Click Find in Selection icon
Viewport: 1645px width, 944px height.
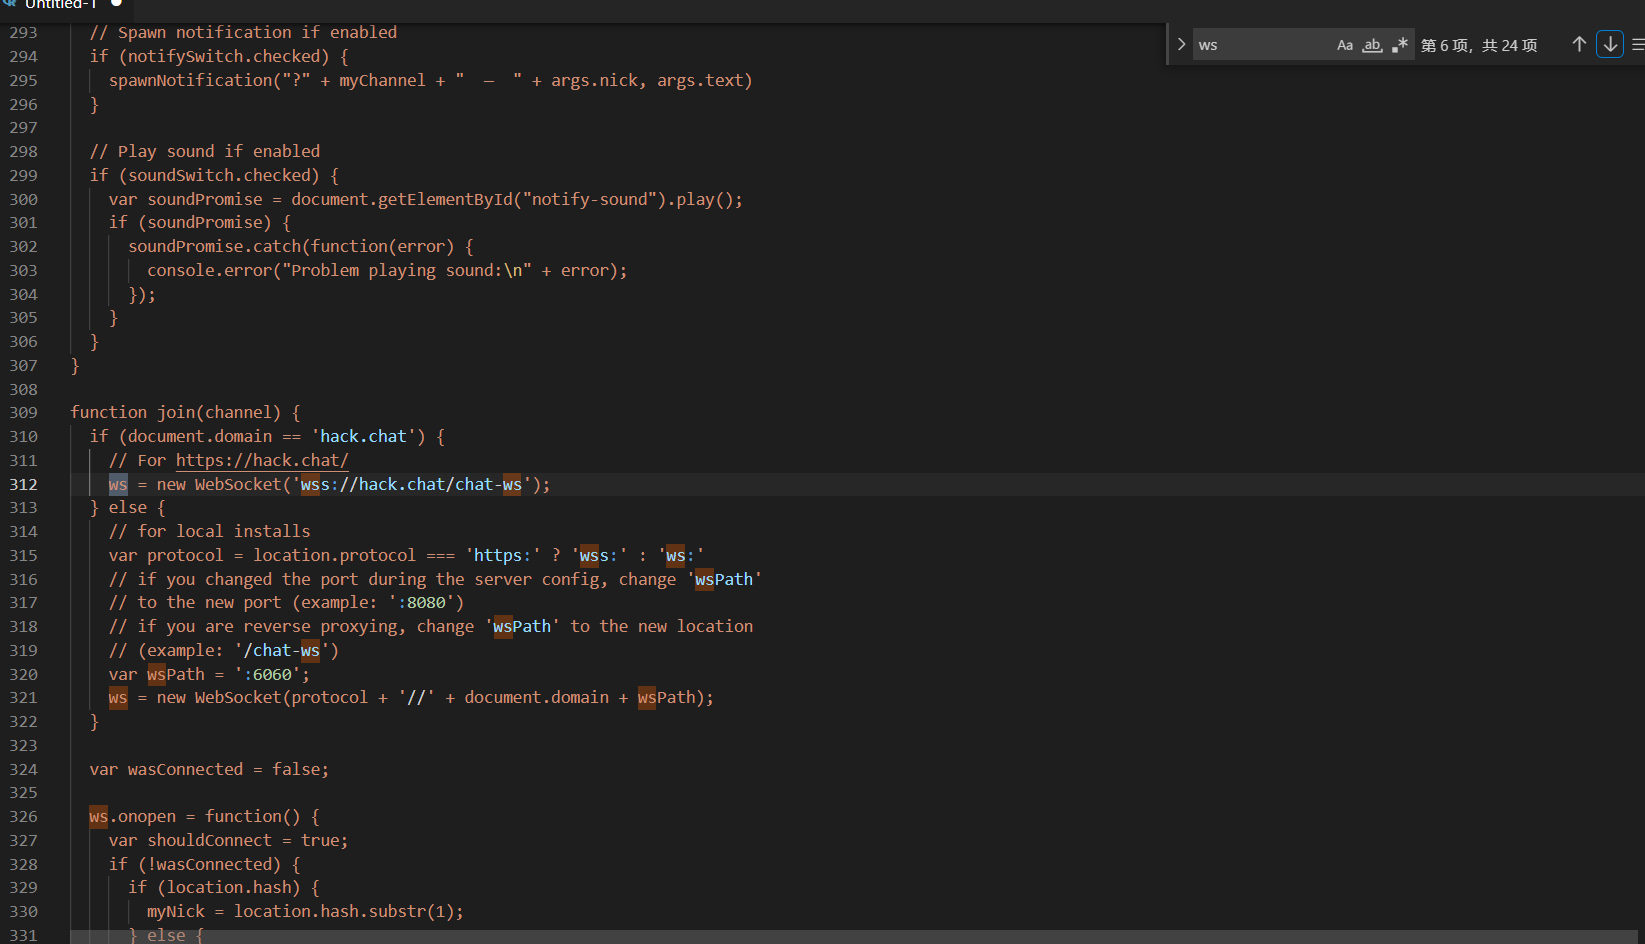click(x=1637, y=45)
